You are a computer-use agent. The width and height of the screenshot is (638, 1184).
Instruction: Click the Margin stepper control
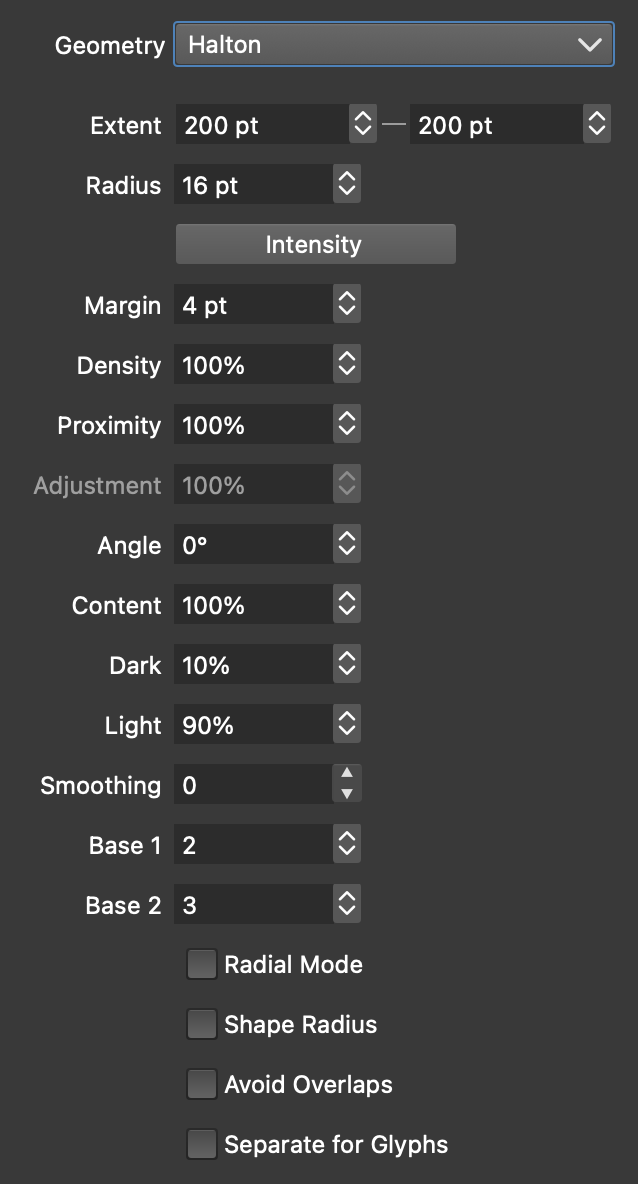coord(347,305)
